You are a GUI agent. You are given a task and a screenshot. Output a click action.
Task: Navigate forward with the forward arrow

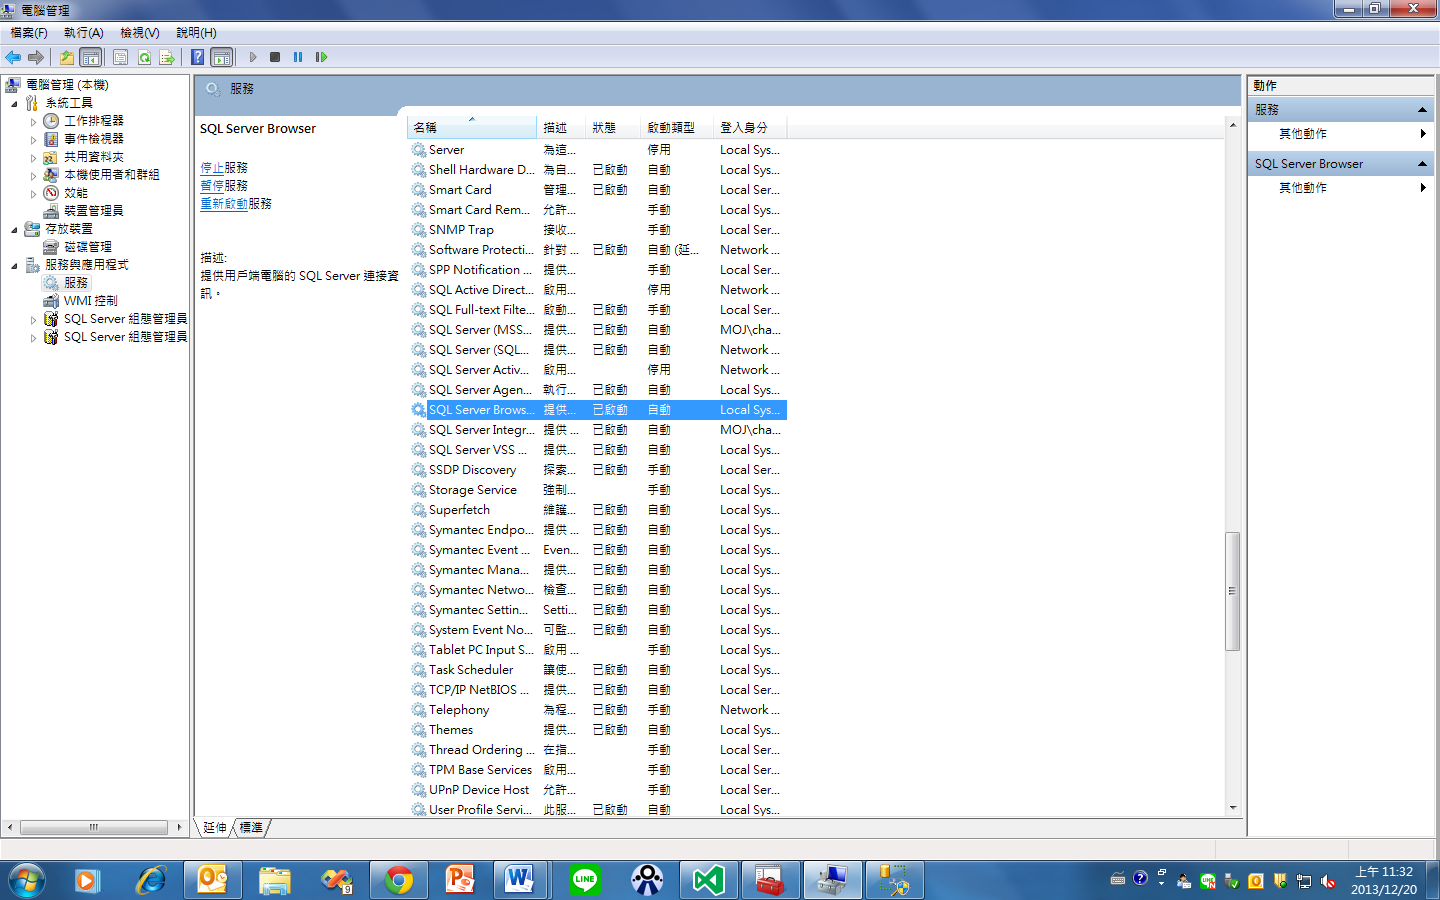click(36, 57)
